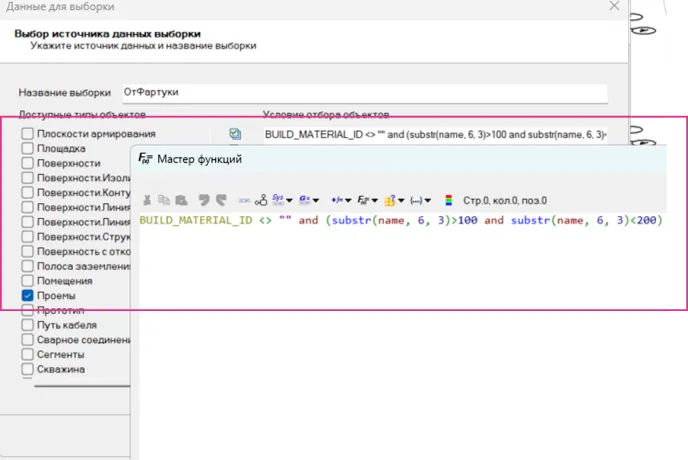Viewport: 688px width, 460px height.
Task: Open the {...} braces dropdown
Action: tap(420, 200)
